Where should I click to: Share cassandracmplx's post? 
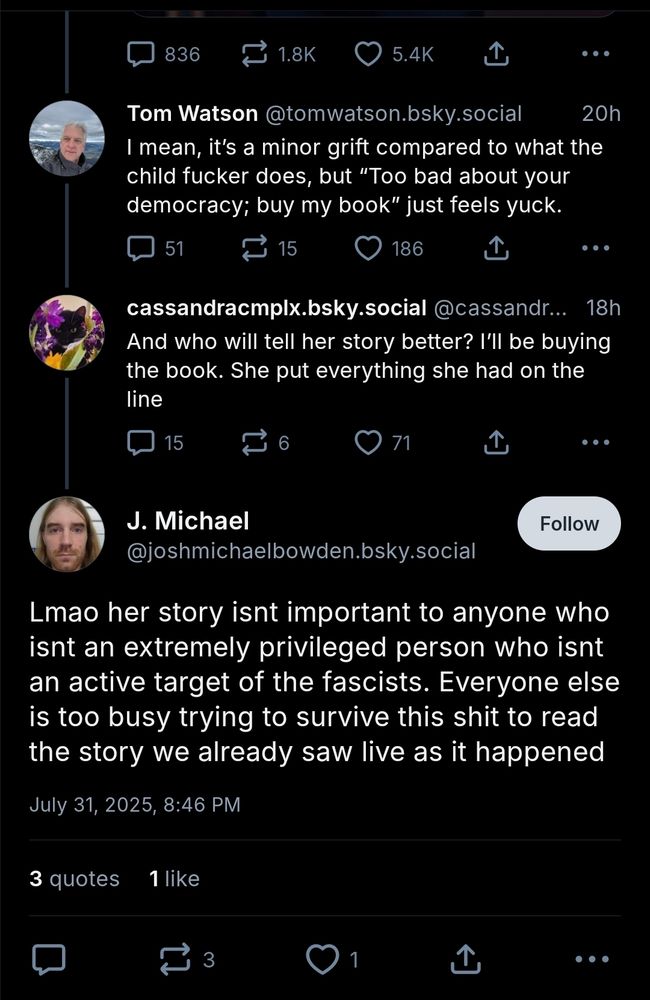pyautogui.click(x=495, y=442)
